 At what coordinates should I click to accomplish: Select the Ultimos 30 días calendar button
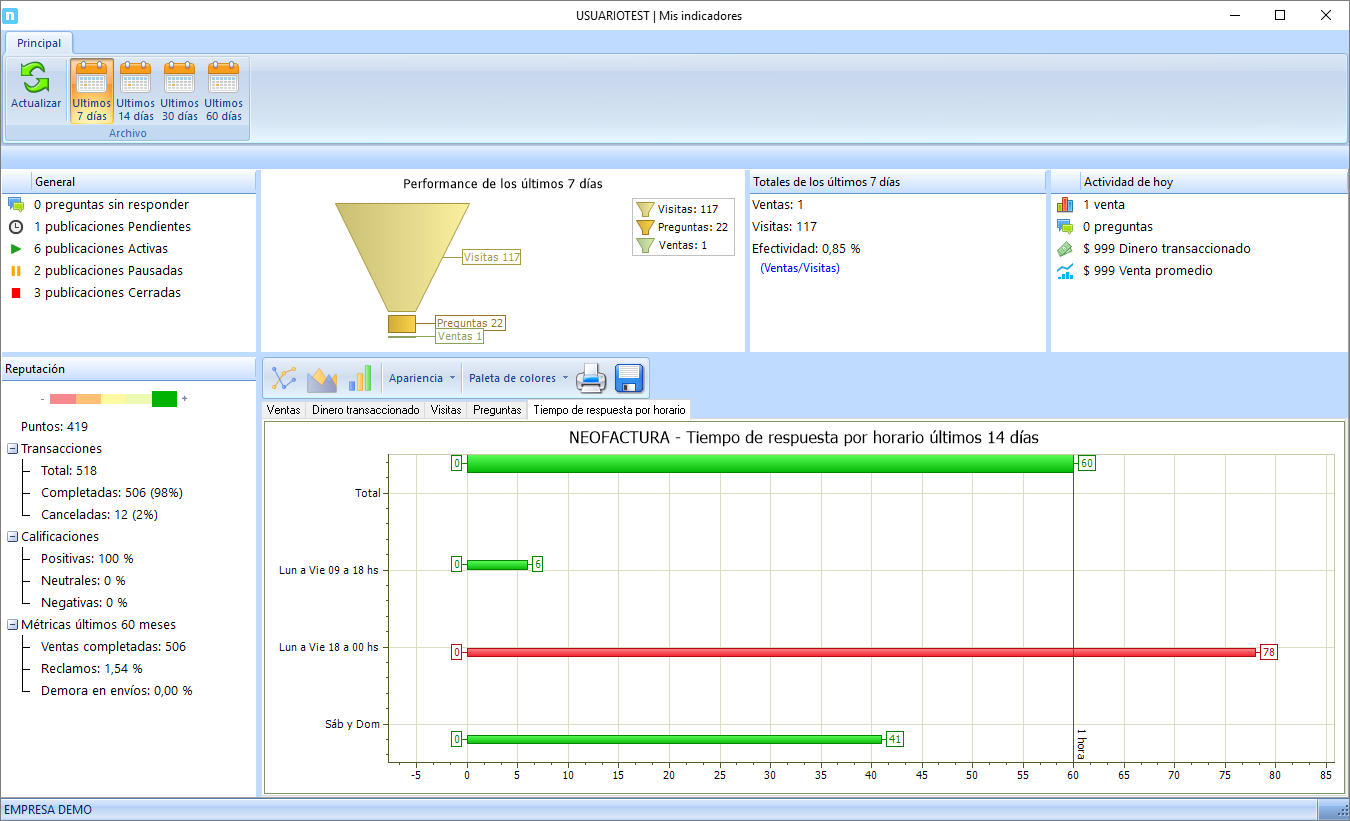tap(179, 91)
